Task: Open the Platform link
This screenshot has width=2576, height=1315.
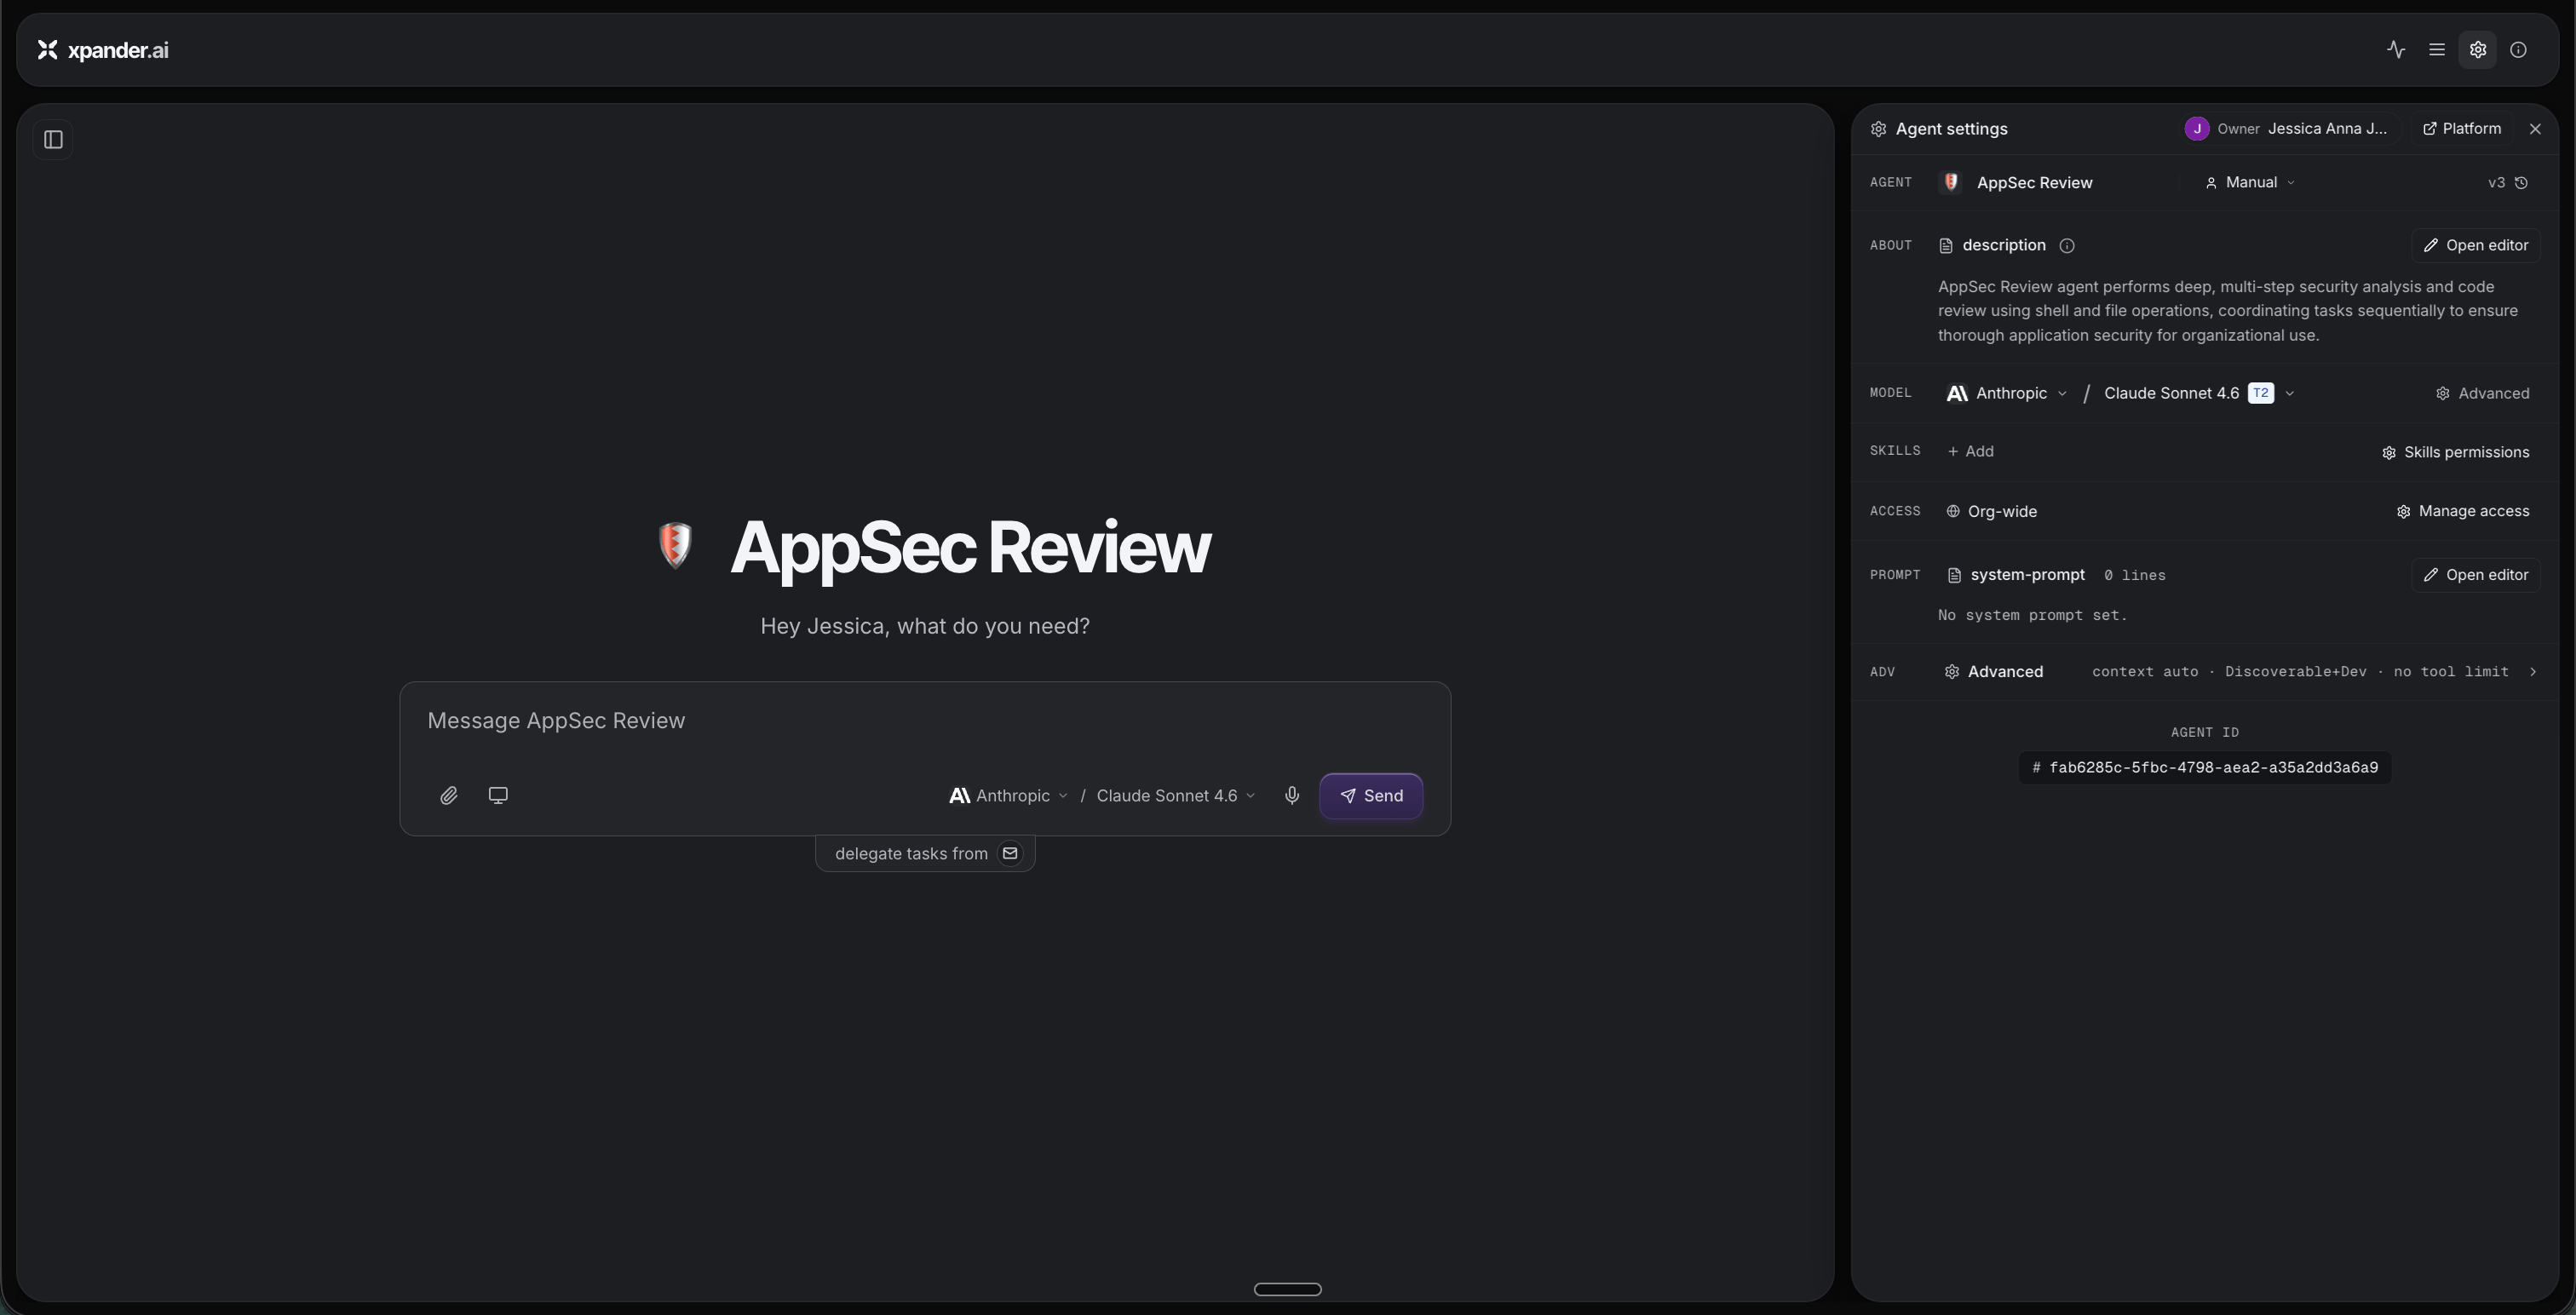Action: [x=2462, y=129]
